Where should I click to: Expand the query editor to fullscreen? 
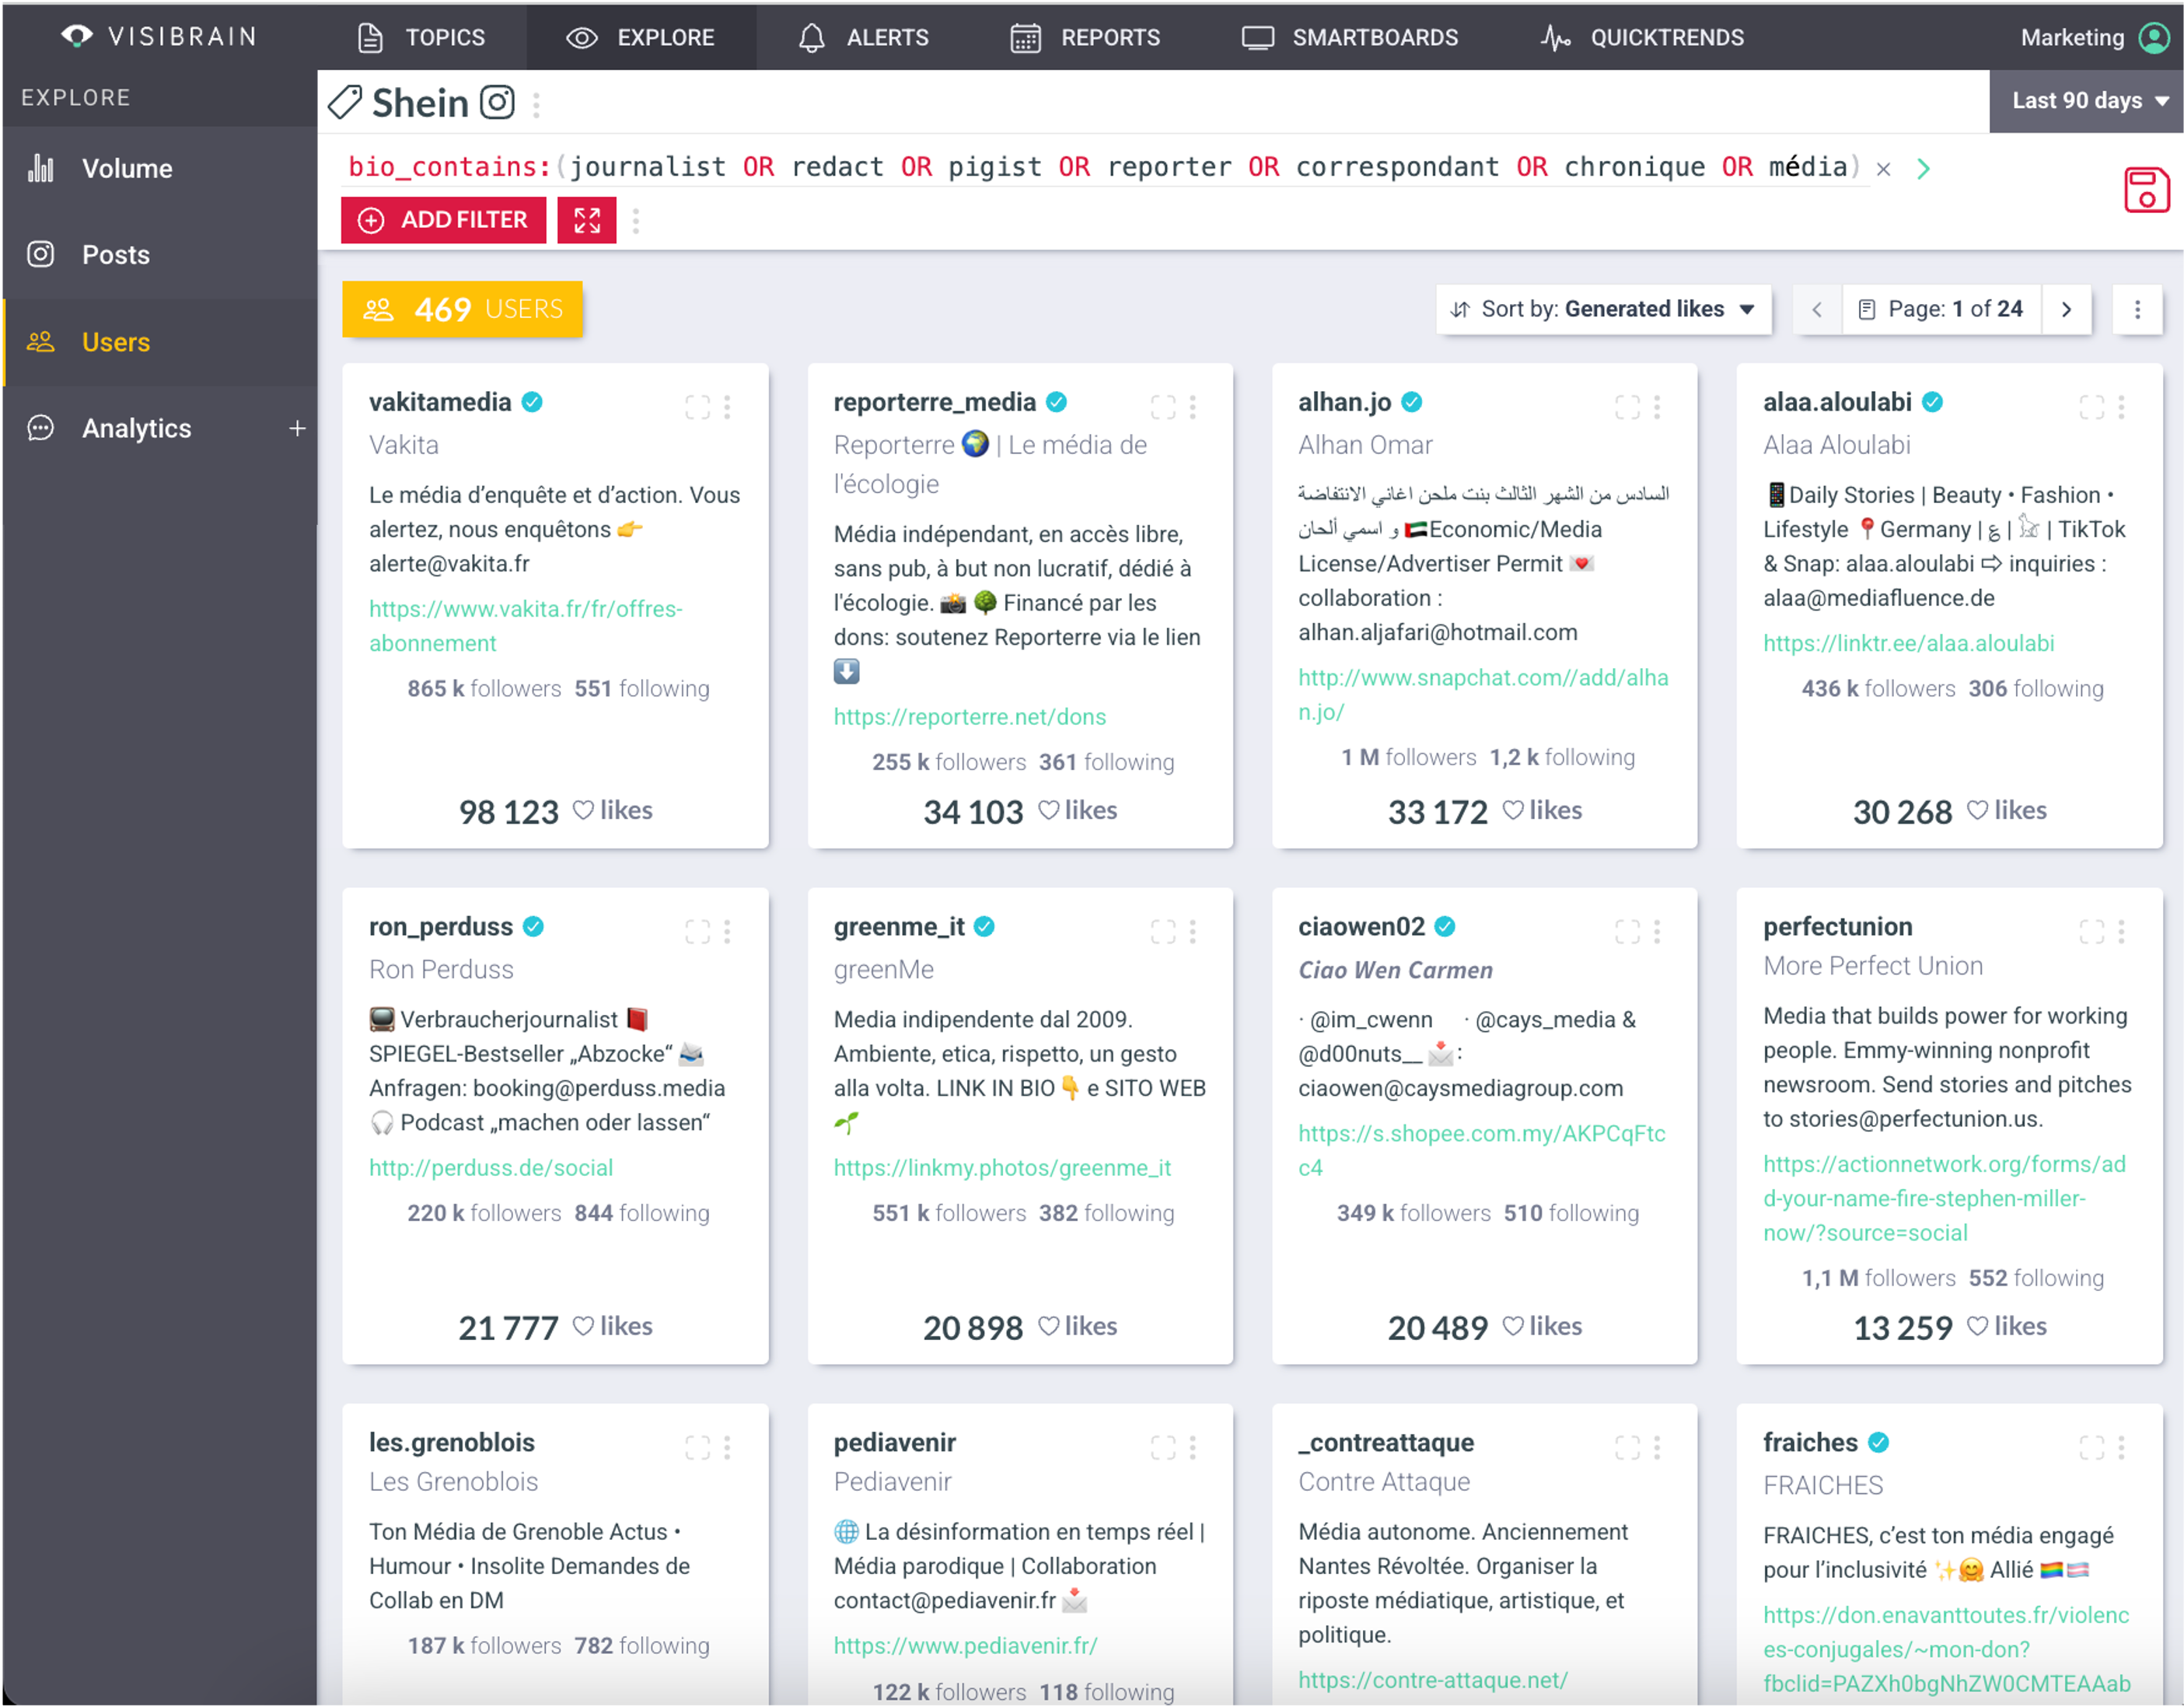pos(586,220)
